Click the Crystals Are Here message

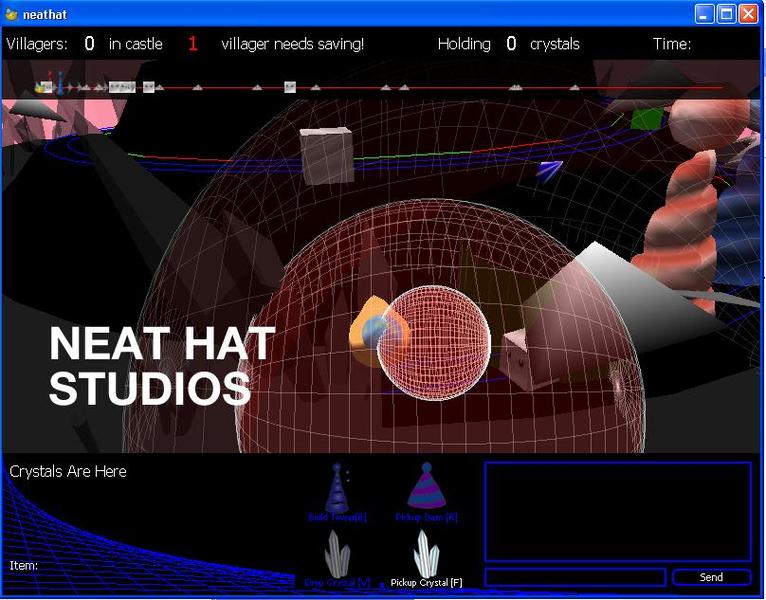click(68, 471)
